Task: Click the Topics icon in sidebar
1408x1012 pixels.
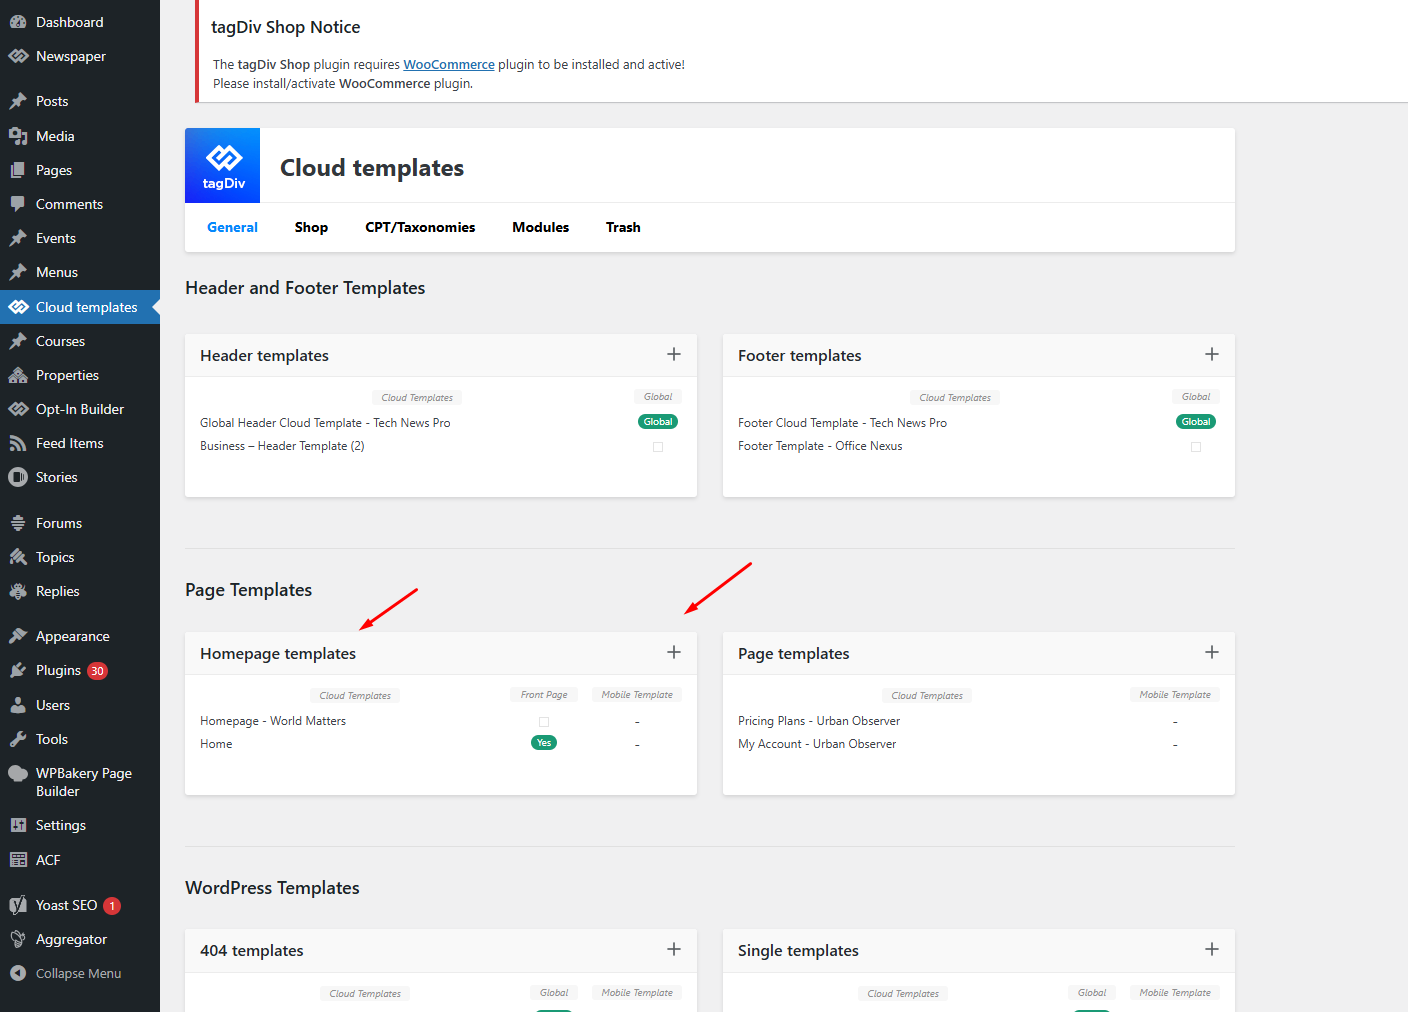Action: 18,557
